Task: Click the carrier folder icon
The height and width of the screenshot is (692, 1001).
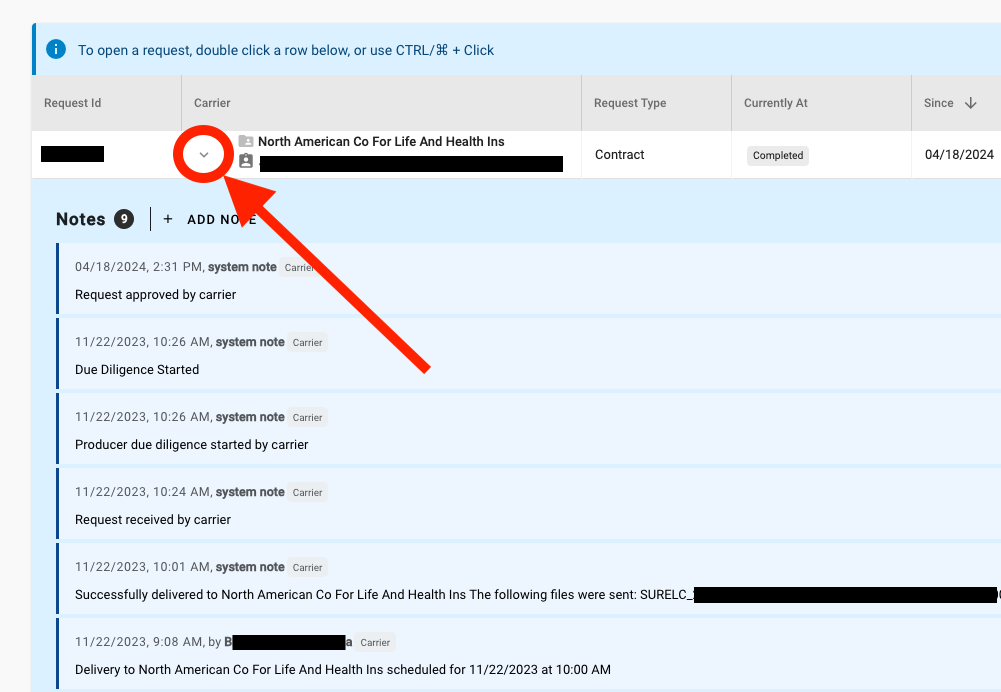Action: click(246, 141)
